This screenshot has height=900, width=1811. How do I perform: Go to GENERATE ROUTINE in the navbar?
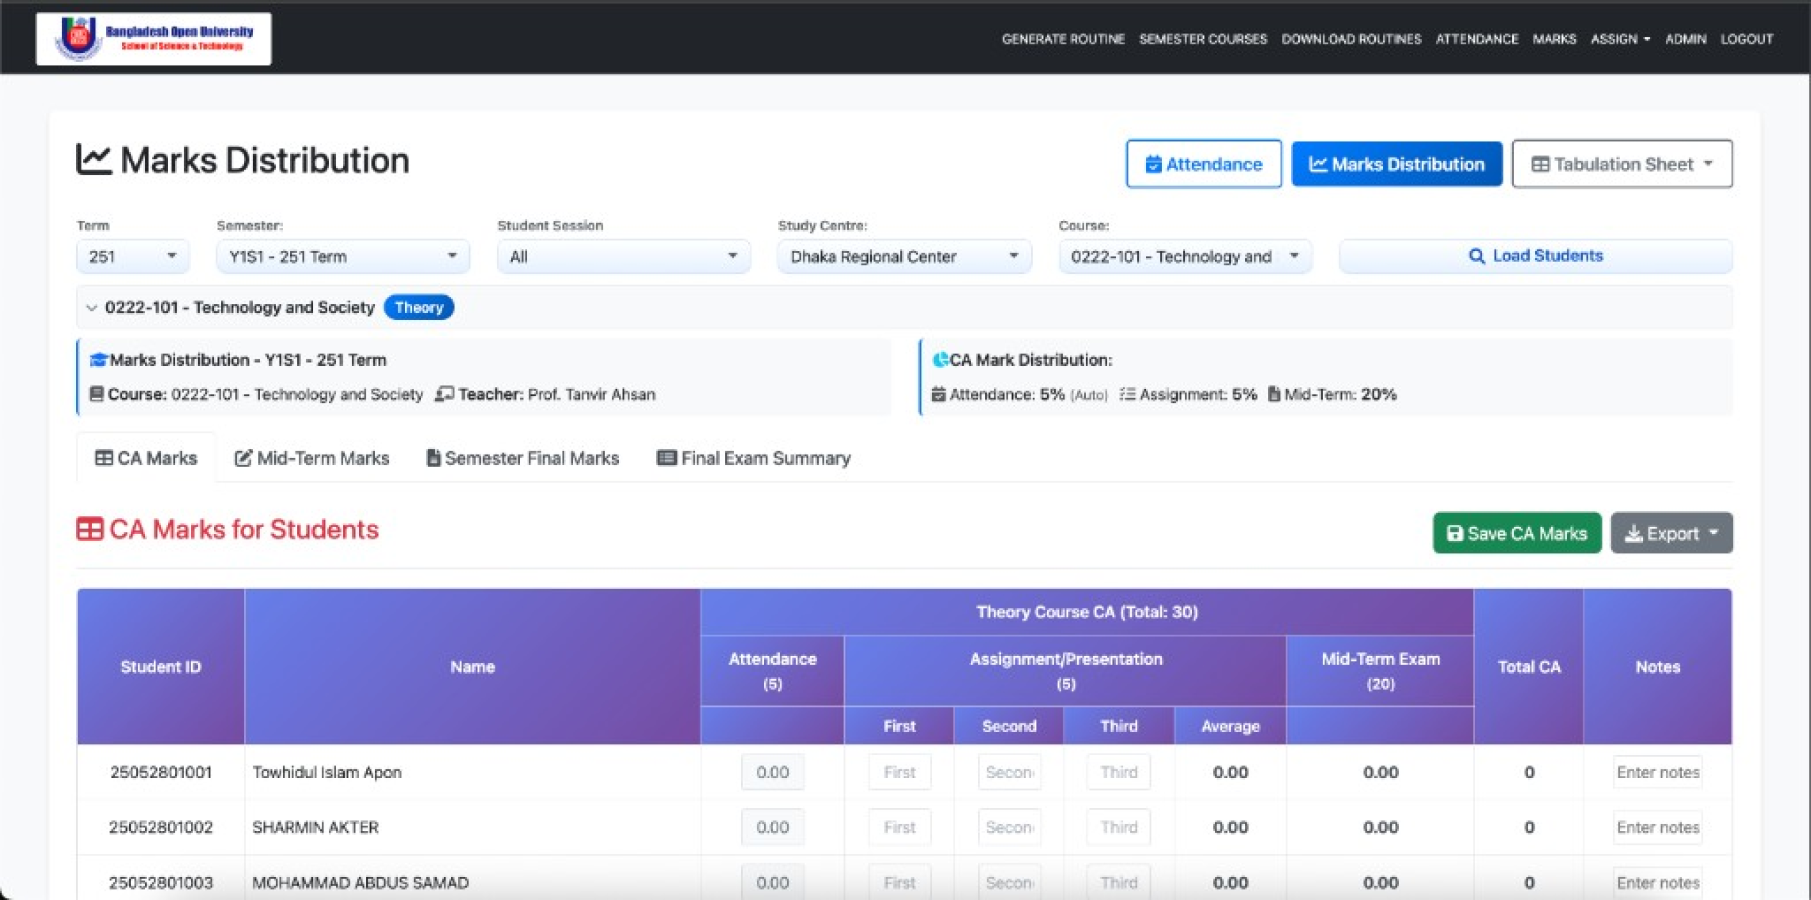(1063, 39)
